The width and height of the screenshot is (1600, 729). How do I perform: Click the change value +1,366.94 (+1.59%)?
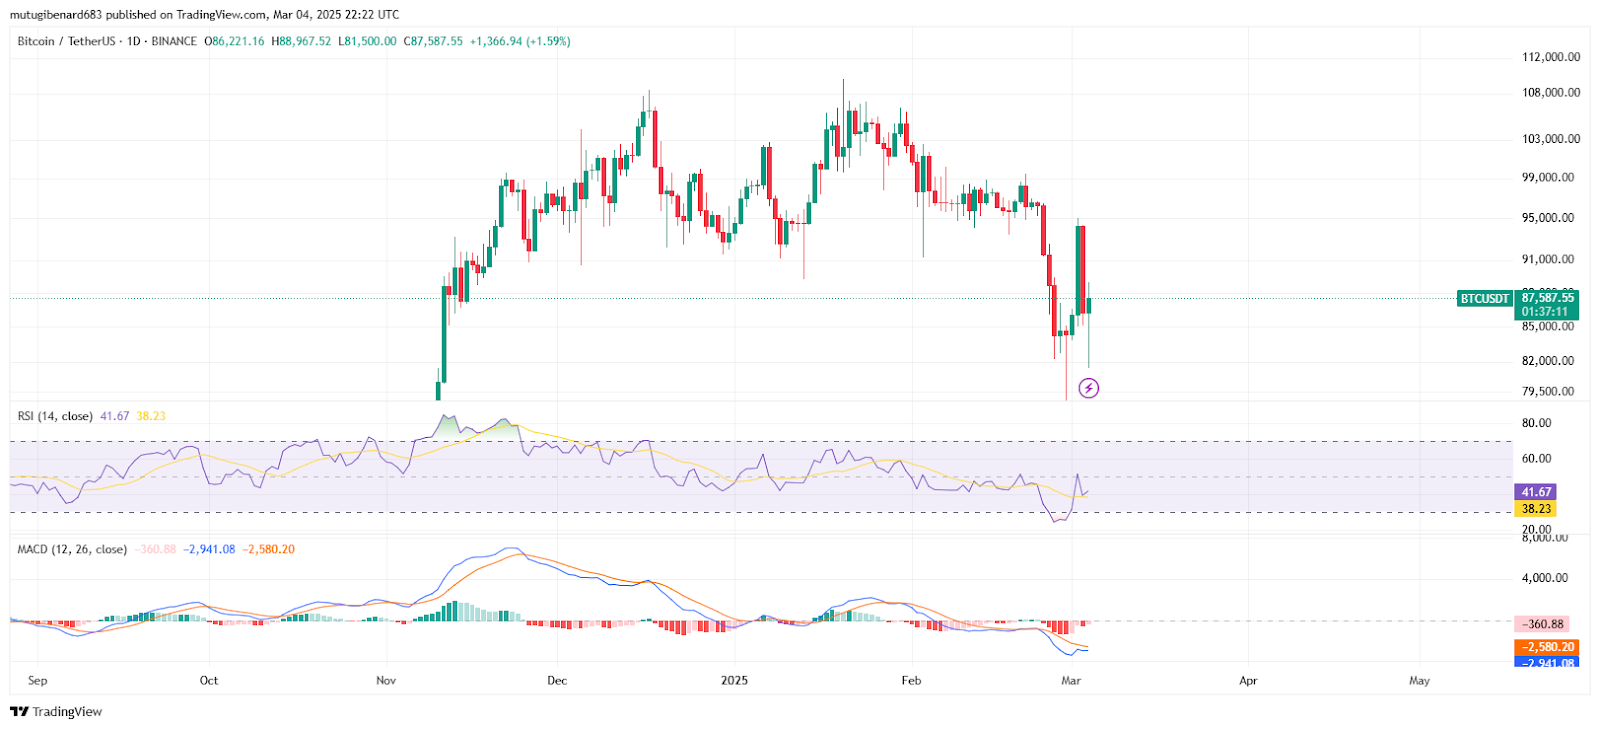click(x=520, y=41)
